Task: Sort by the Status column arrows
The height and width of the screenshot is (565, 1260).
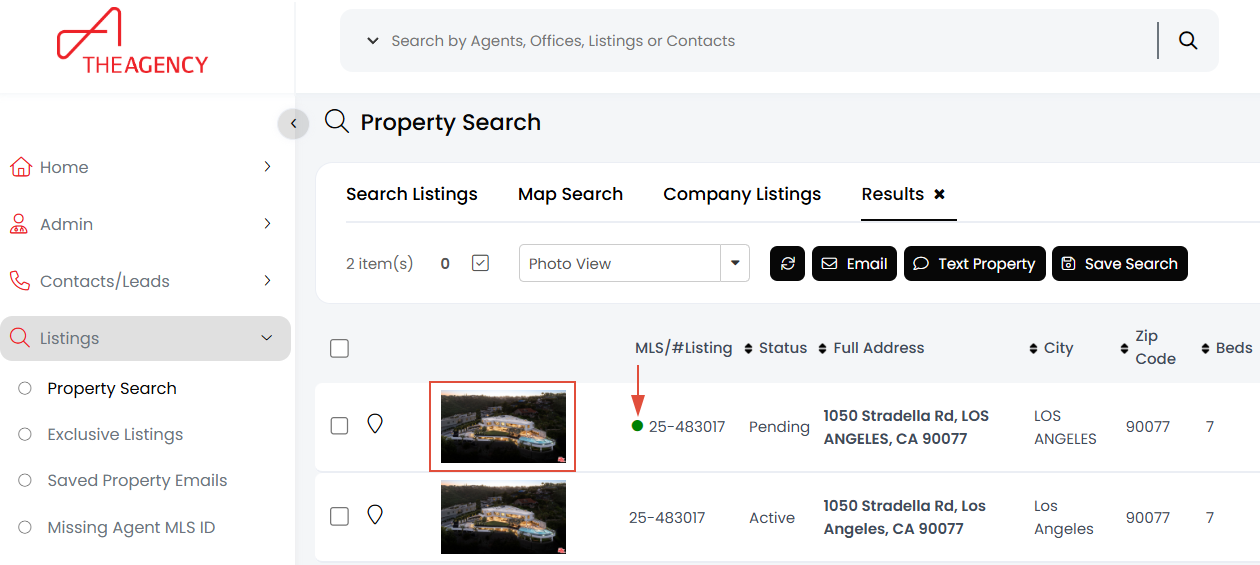Action: [x=749, y=348]
